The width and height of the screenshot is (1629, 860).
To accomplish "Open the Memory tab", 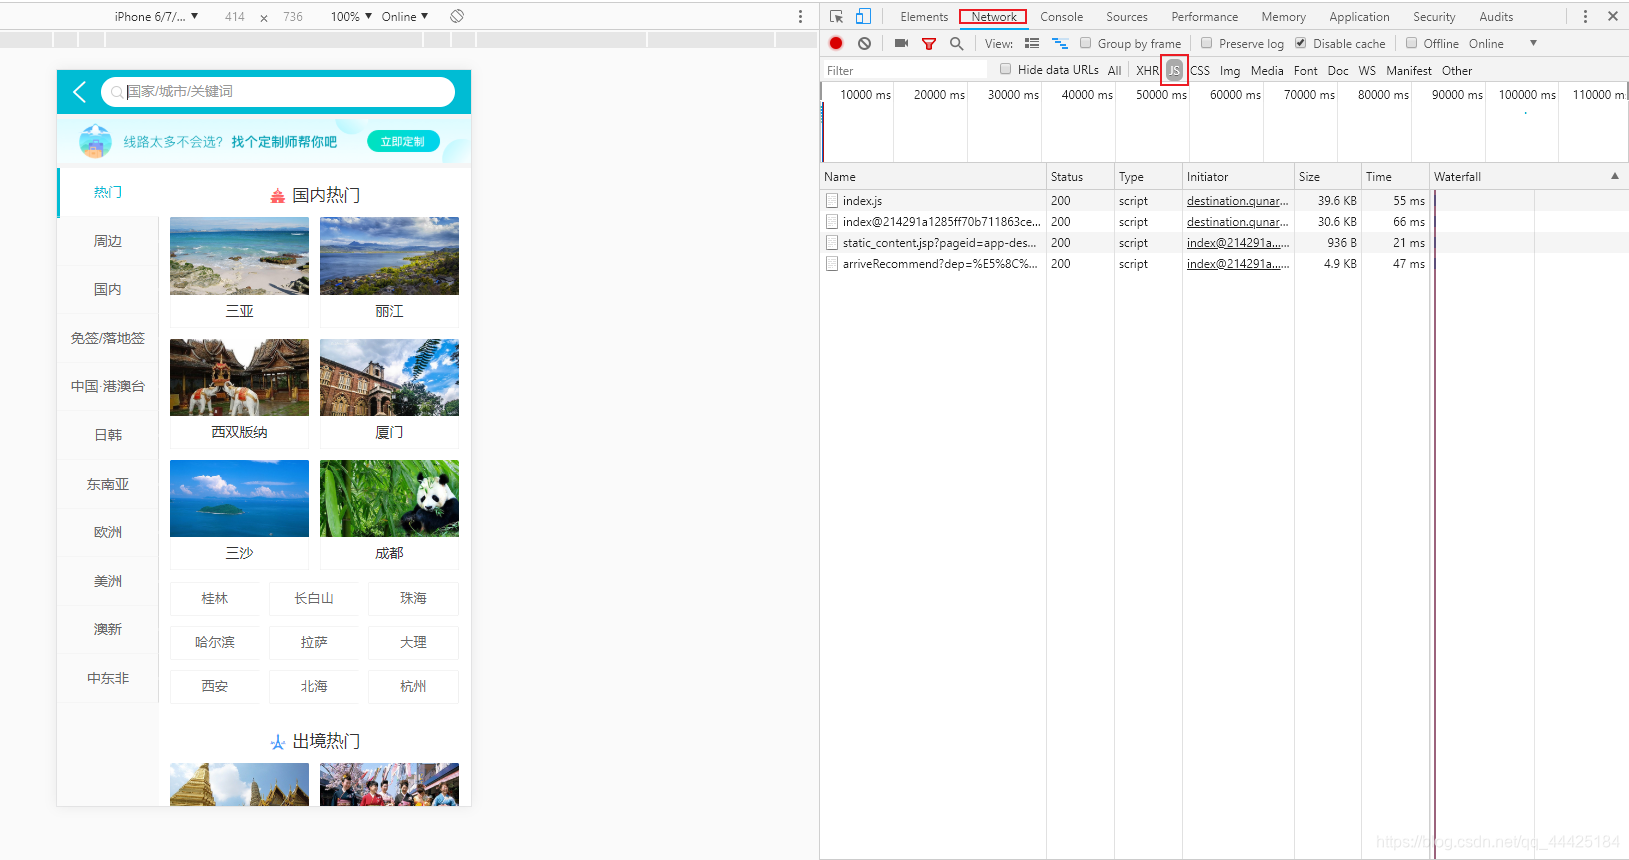I will (1283, 16).
